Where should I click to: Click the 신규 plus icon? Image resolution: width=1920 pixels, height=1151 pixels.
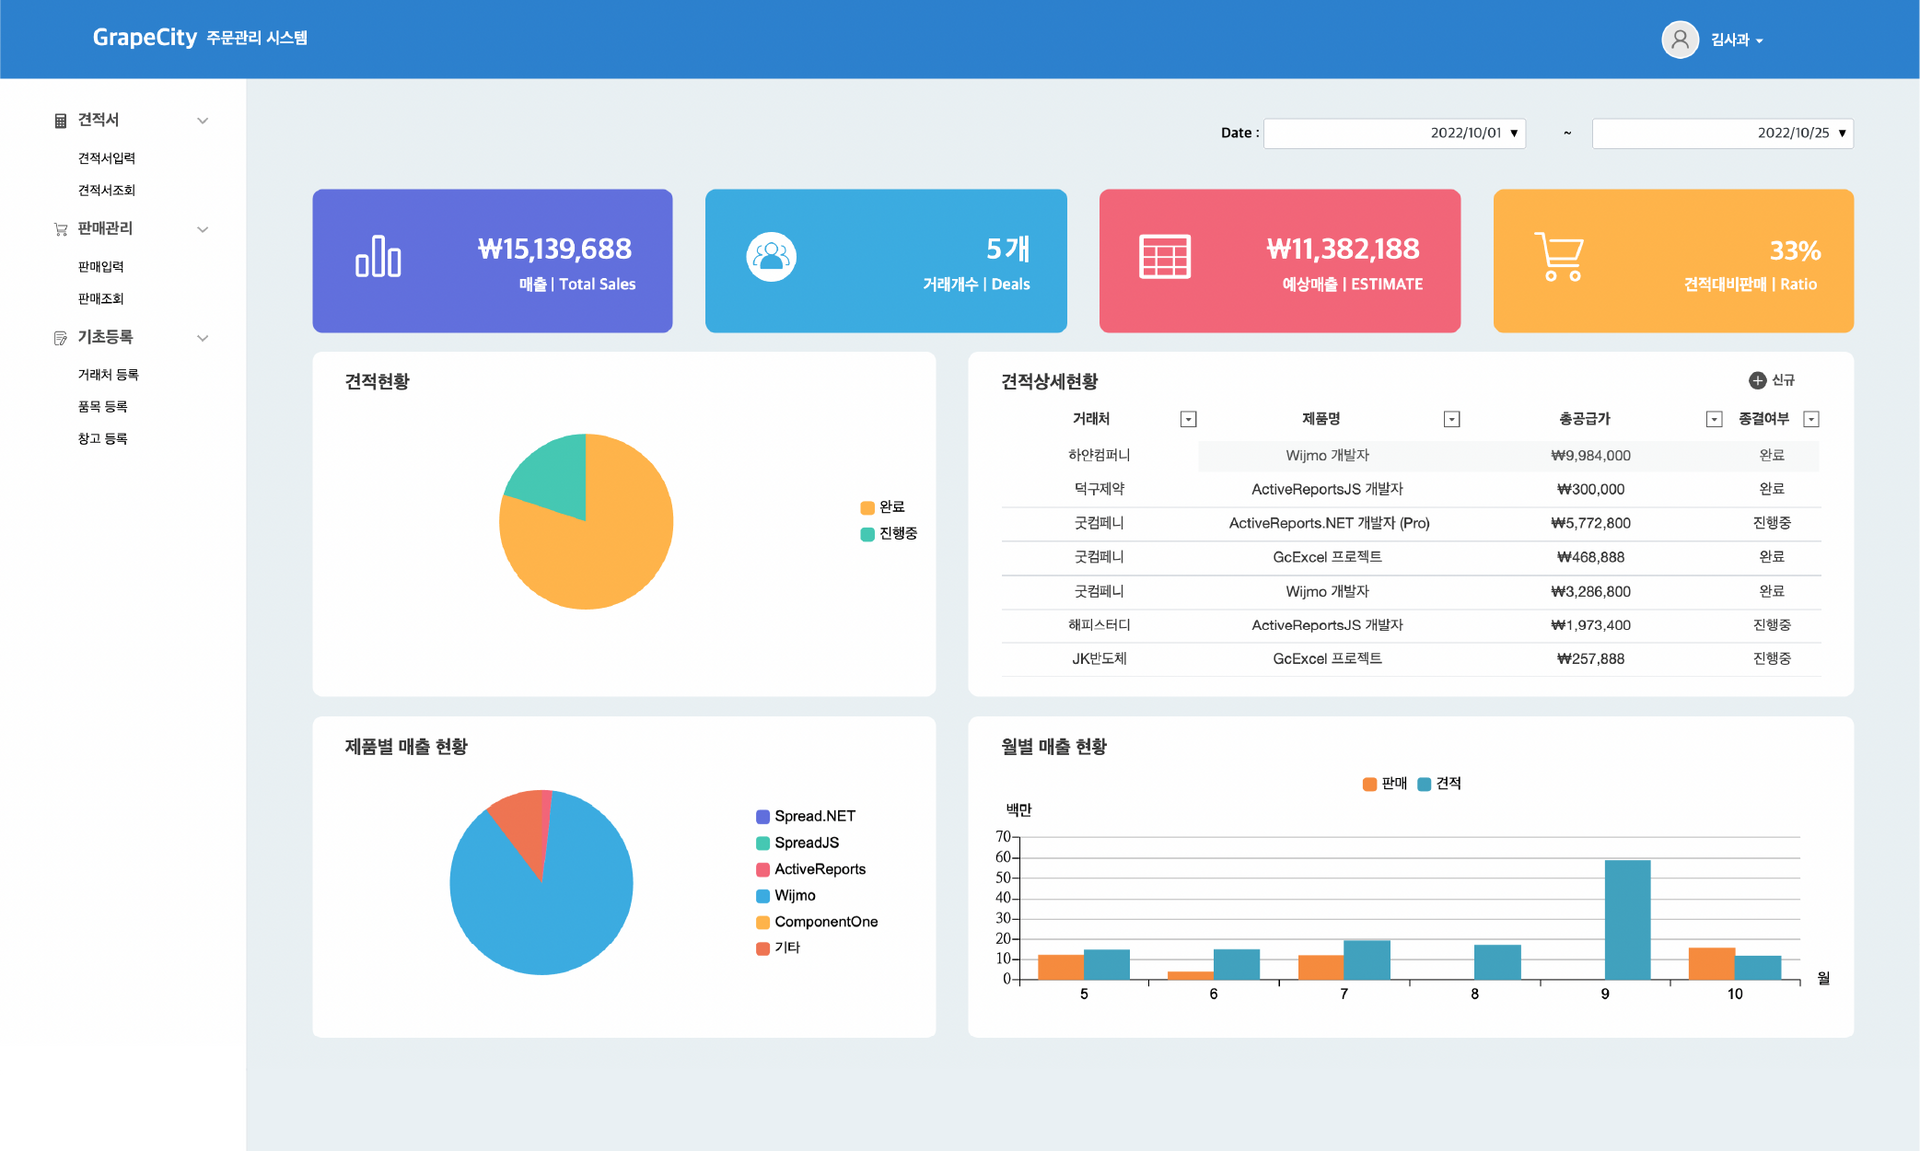tap(1757, 380)
